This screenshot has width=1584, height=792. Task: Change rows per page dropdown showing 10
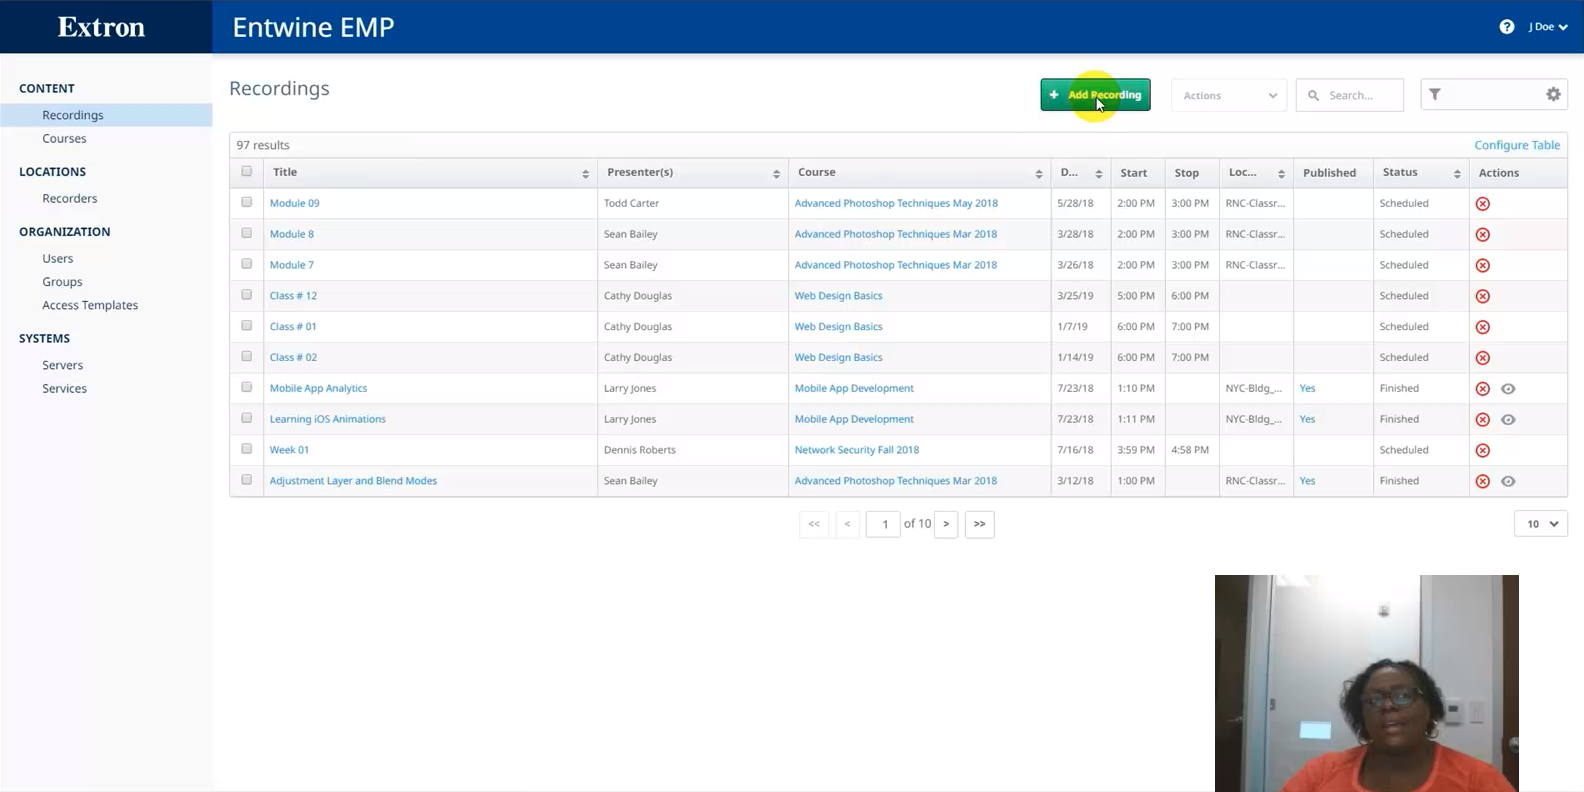[x=1541, y=524]
